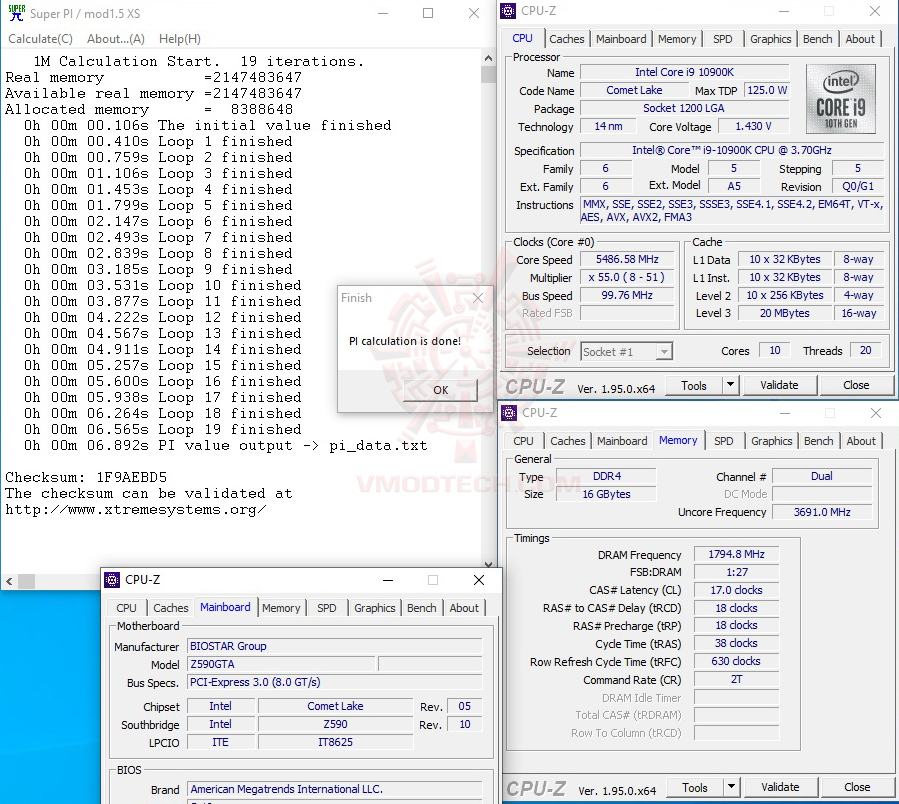Select SPD tab in CPU-Z Mainboard window
899x804 pixels.
click(x=327, y=608)
